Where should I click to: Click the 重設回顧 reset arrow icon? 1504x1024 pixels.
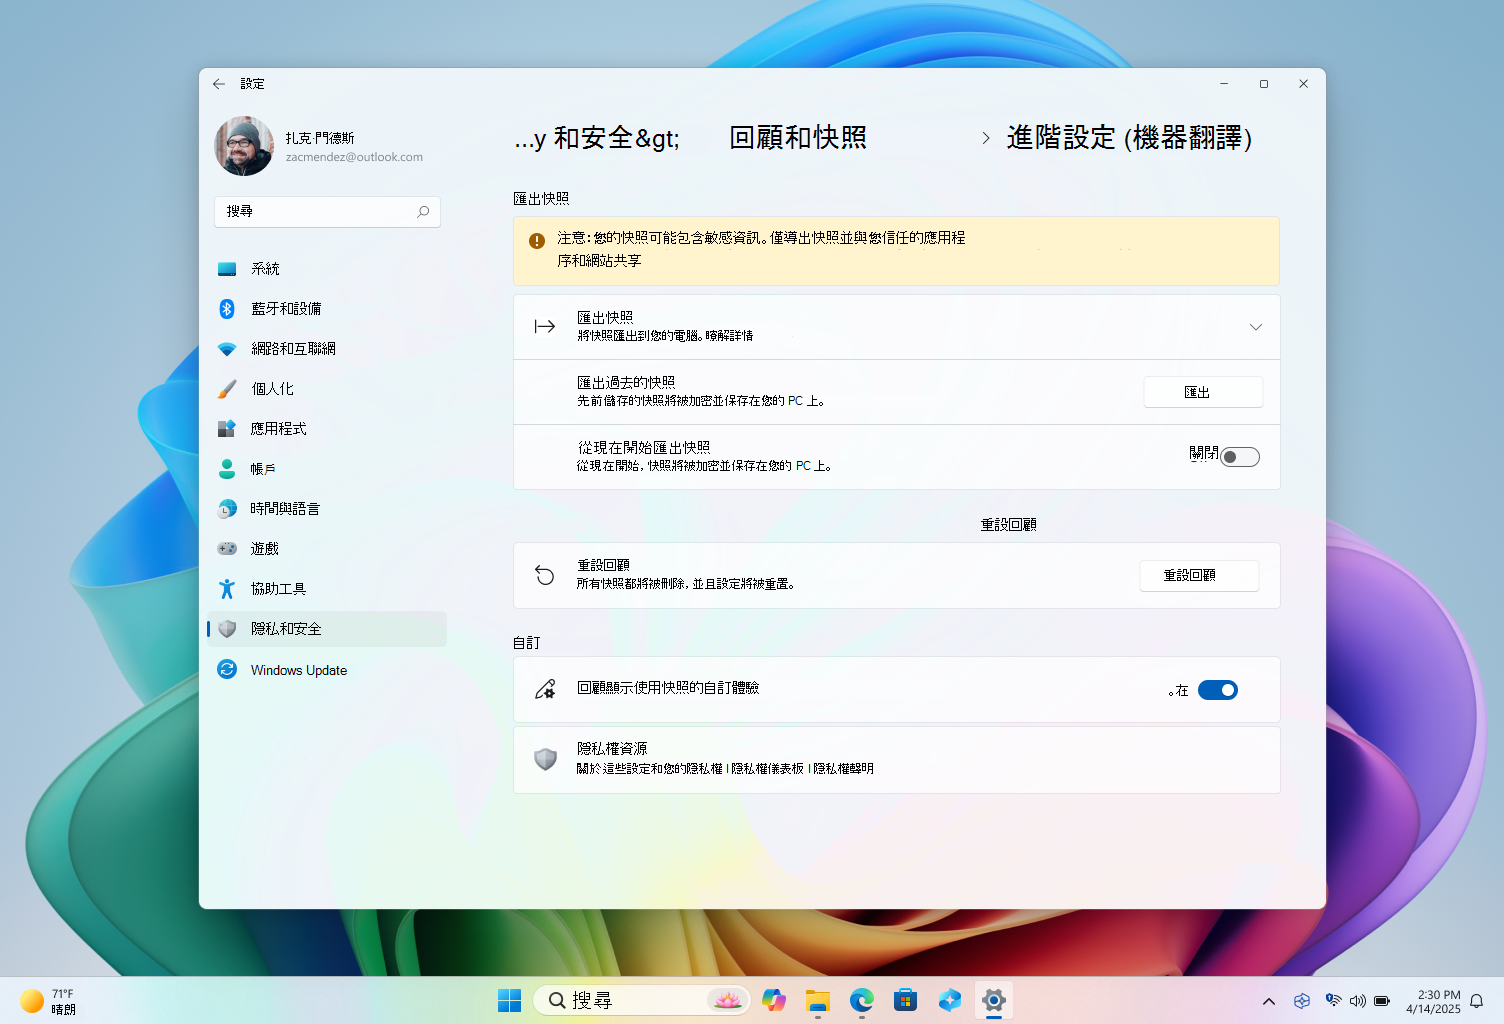tap(545, 575)
